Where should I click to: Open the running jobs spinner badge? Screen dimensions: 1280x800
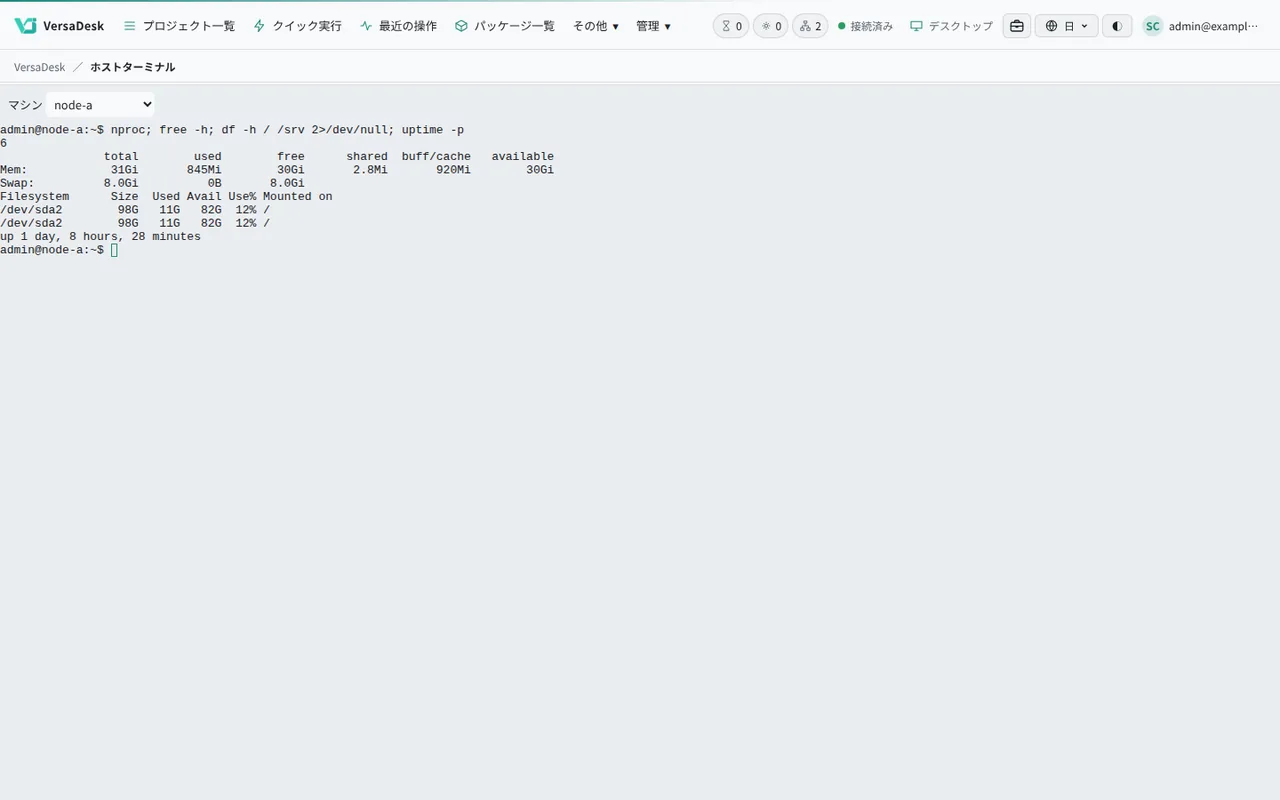click(771, 26)
